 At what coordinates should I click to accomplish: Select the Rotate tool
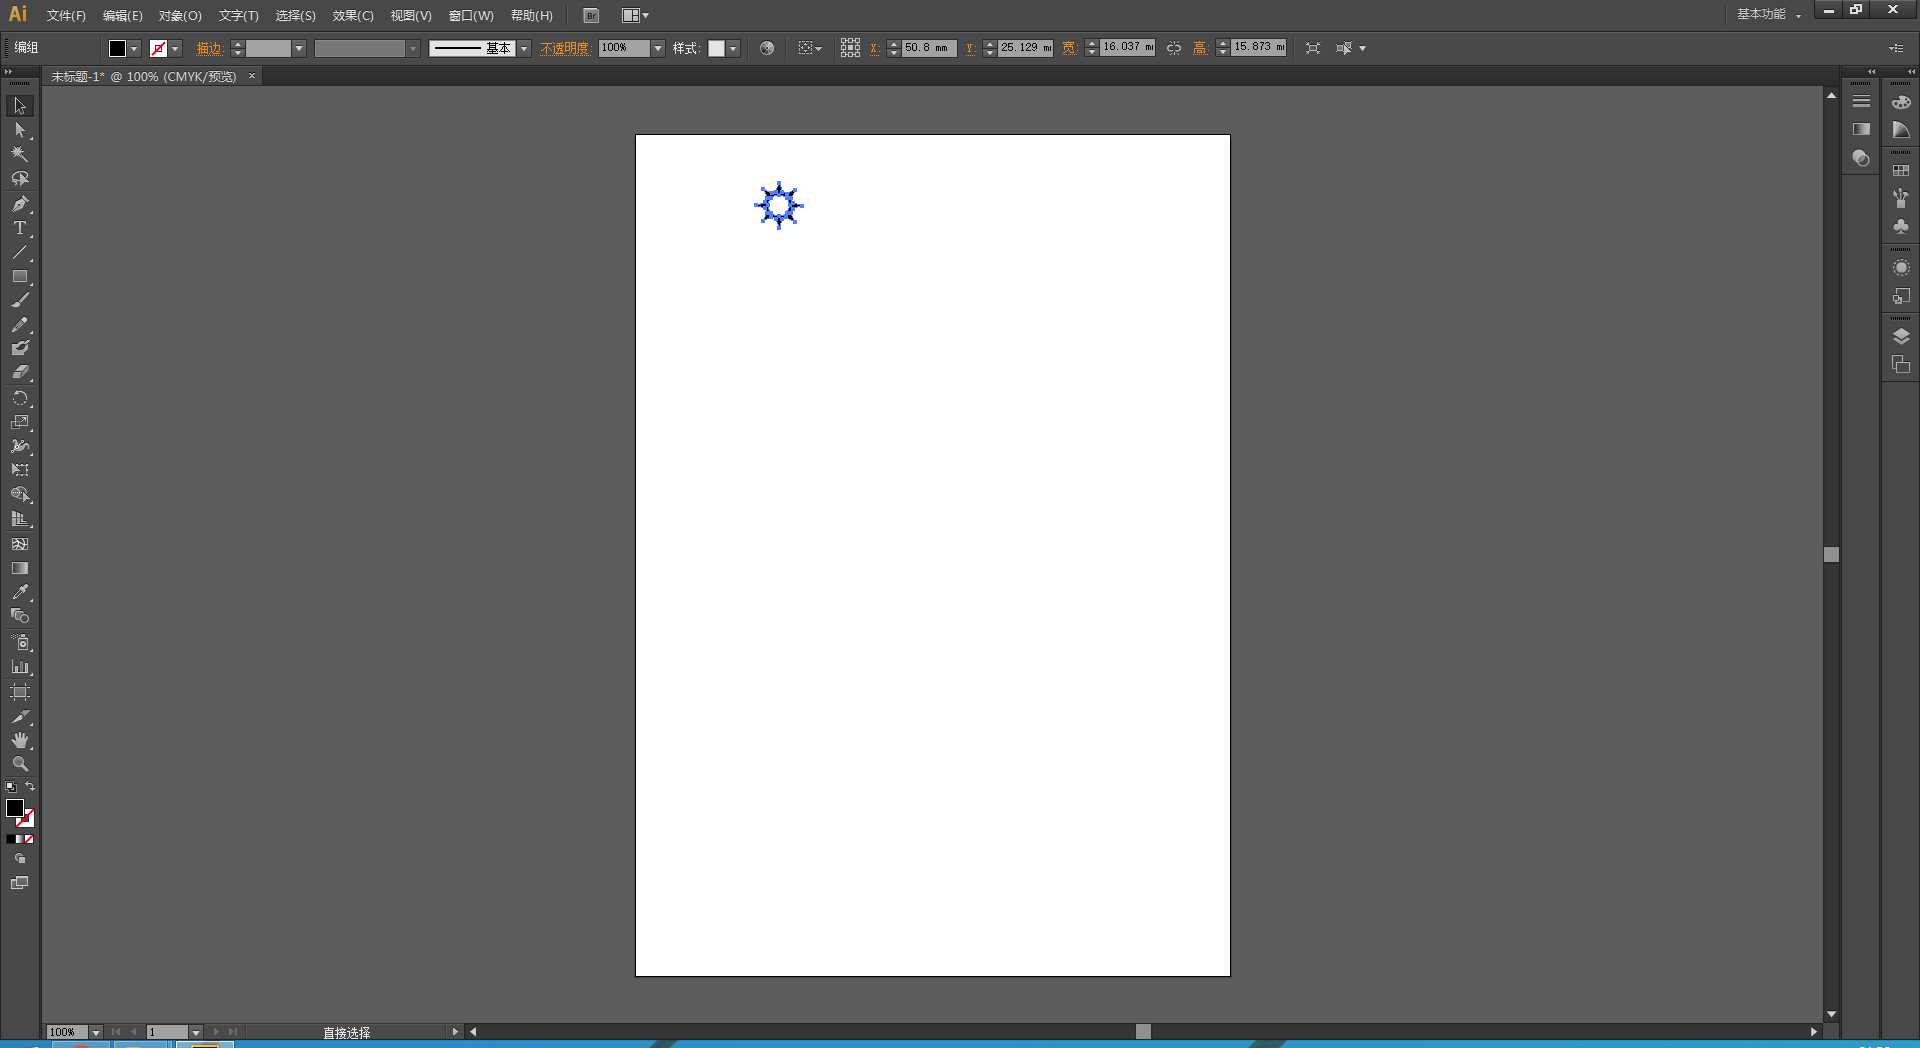tap(20, 398)
